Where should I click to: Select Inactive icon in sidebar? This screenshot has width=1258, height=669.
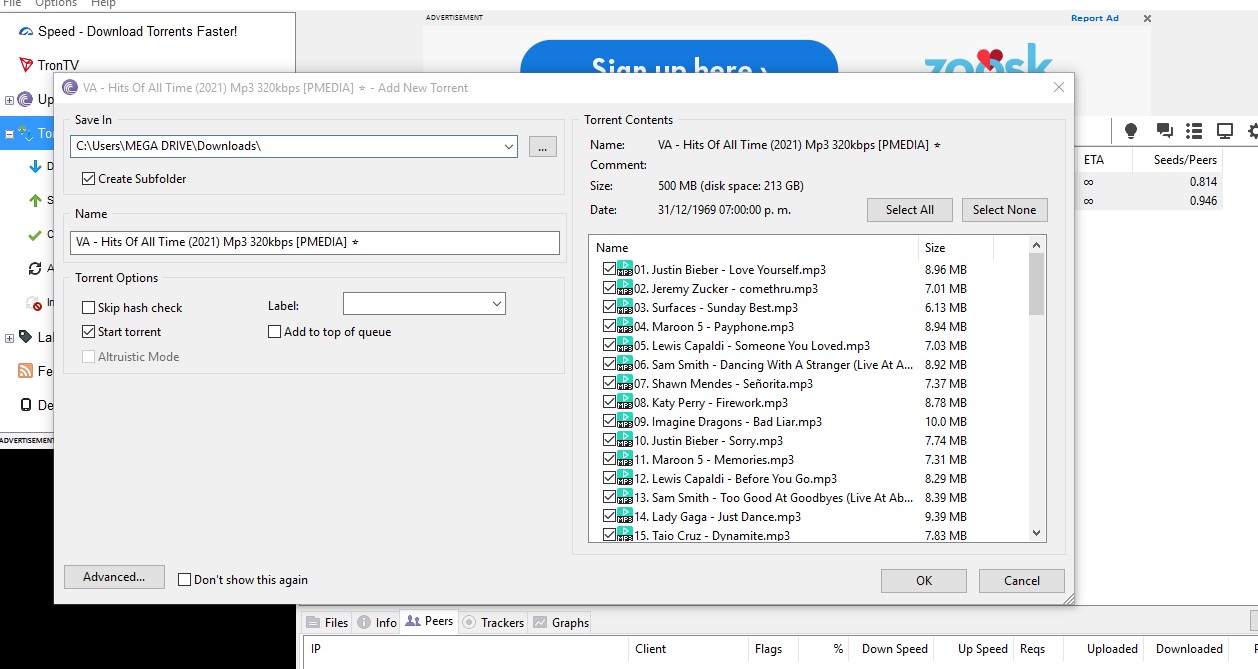(x=36, y=303)
